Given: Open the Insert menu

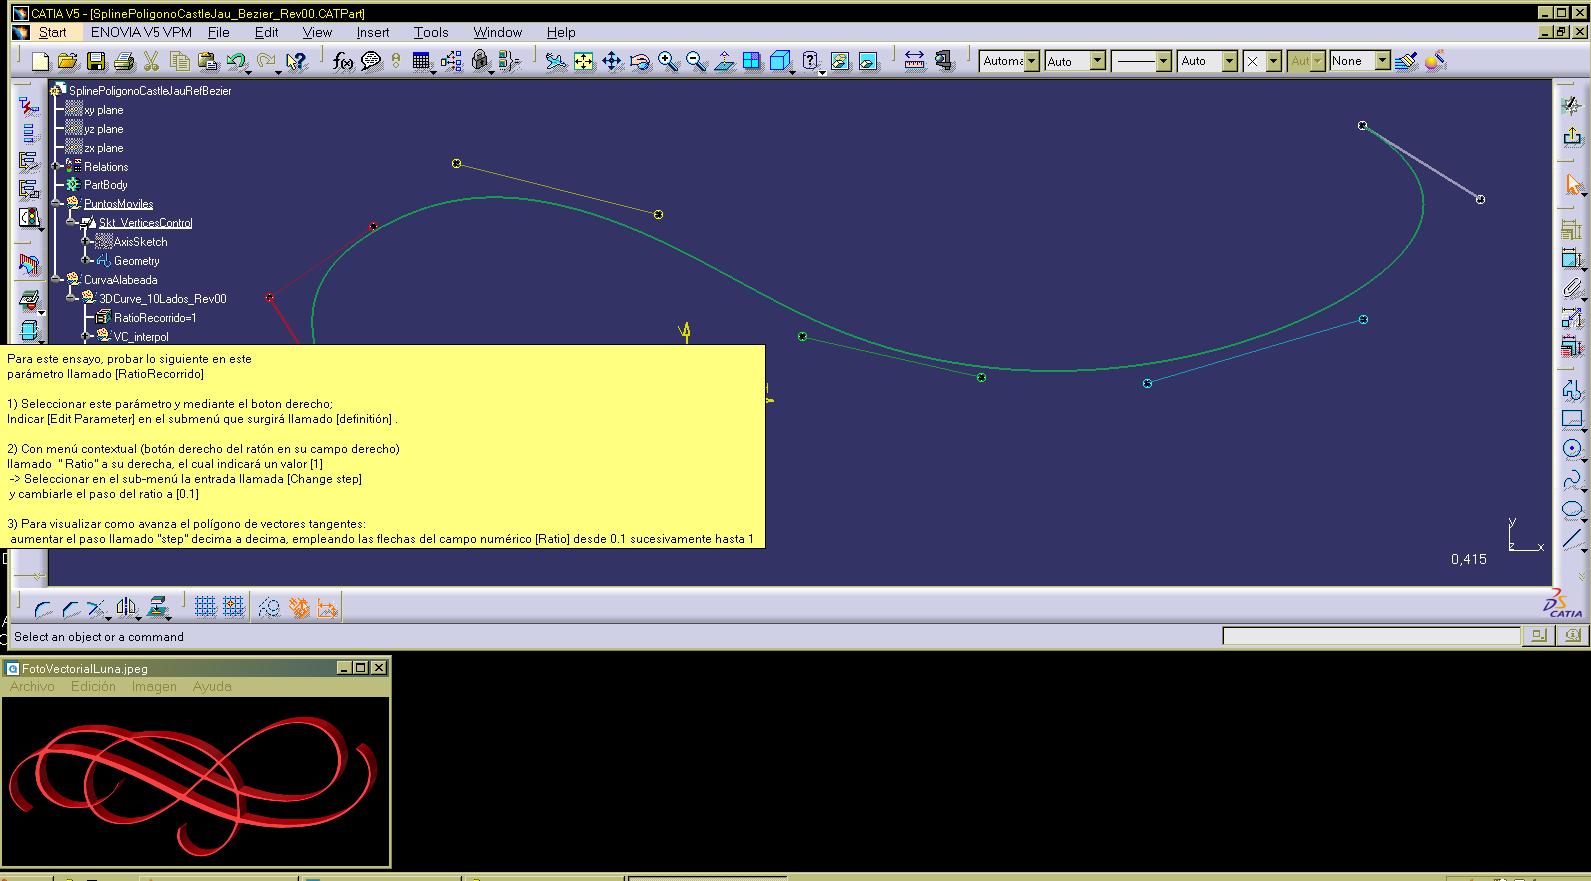Looking at the screenshot, I should click(373, 32).
